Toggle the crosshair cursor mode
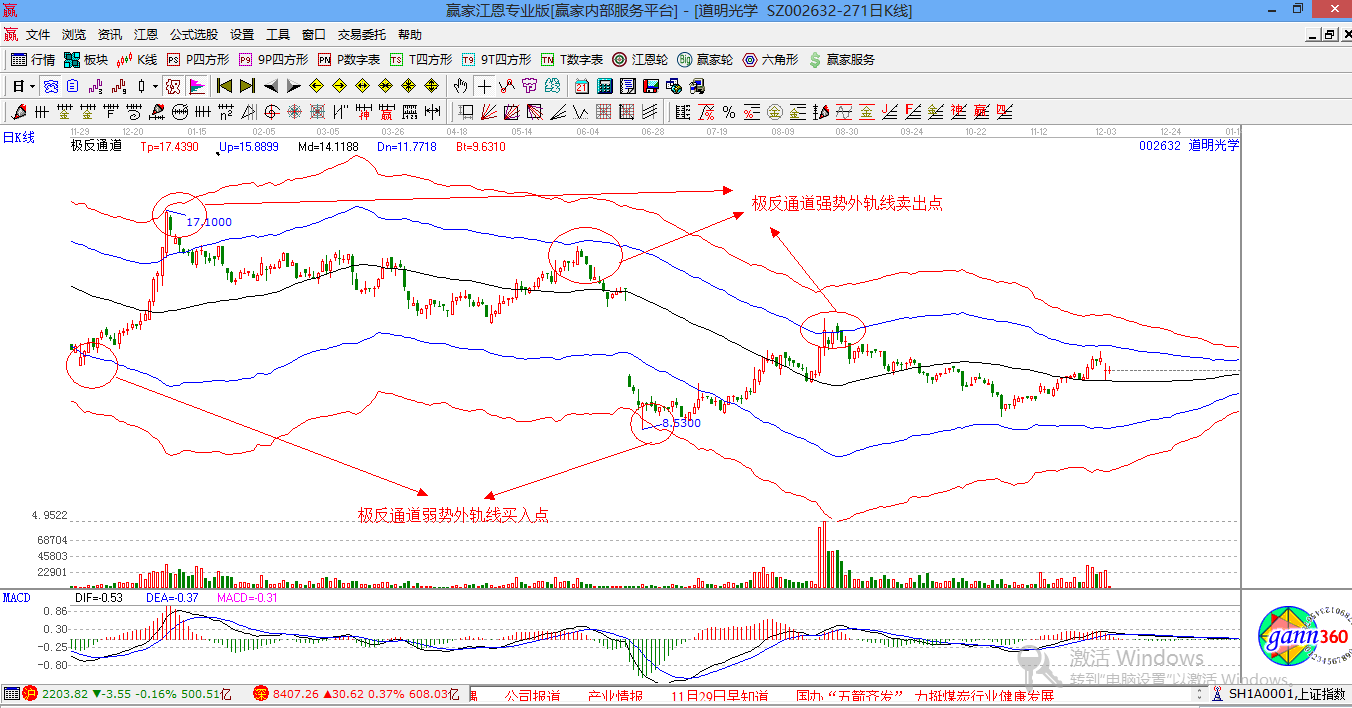The height and width of the screenshot is (708, 1352). [x=484, y=86]
